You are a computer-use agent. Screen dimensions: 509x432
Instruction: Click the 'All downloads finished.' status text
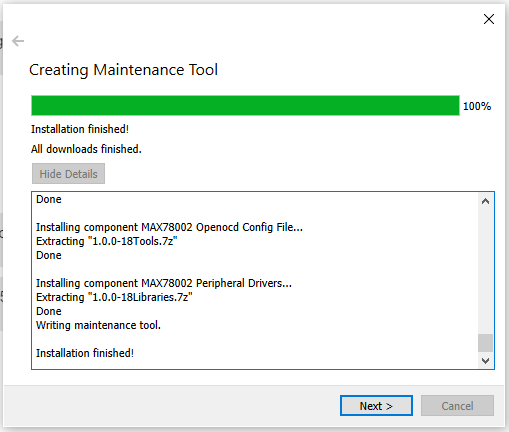86,149
